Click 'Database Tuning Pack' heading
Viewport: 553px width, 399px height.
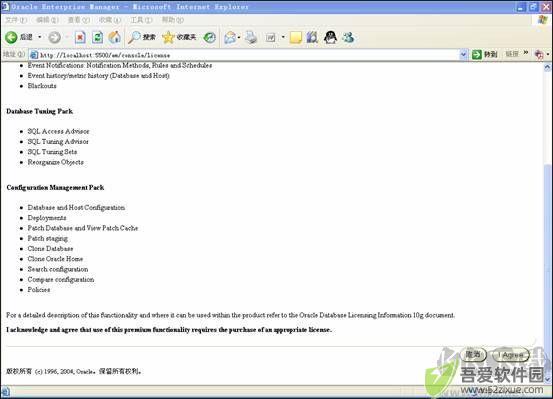40,111
